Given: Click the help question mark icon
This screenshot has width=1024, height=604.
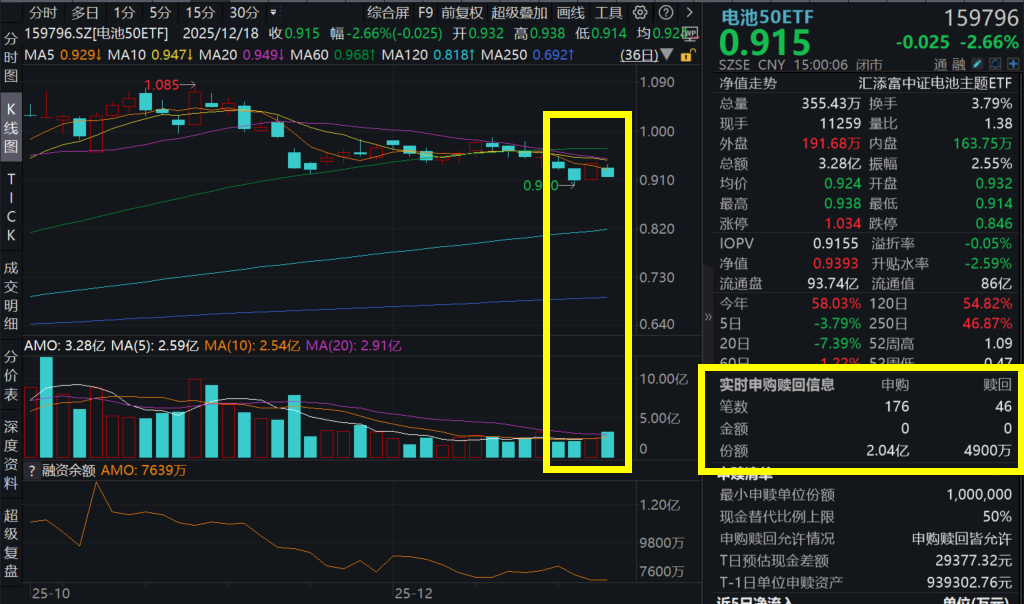Looking at the screenshot, I should [666, 13].
